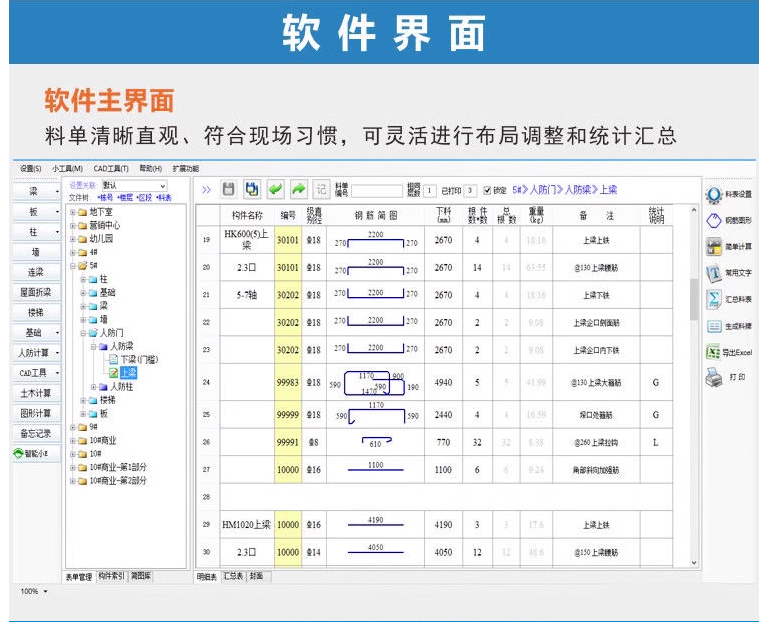
Task: Open the 100% zoom dropdown
Action: [34, 591]
